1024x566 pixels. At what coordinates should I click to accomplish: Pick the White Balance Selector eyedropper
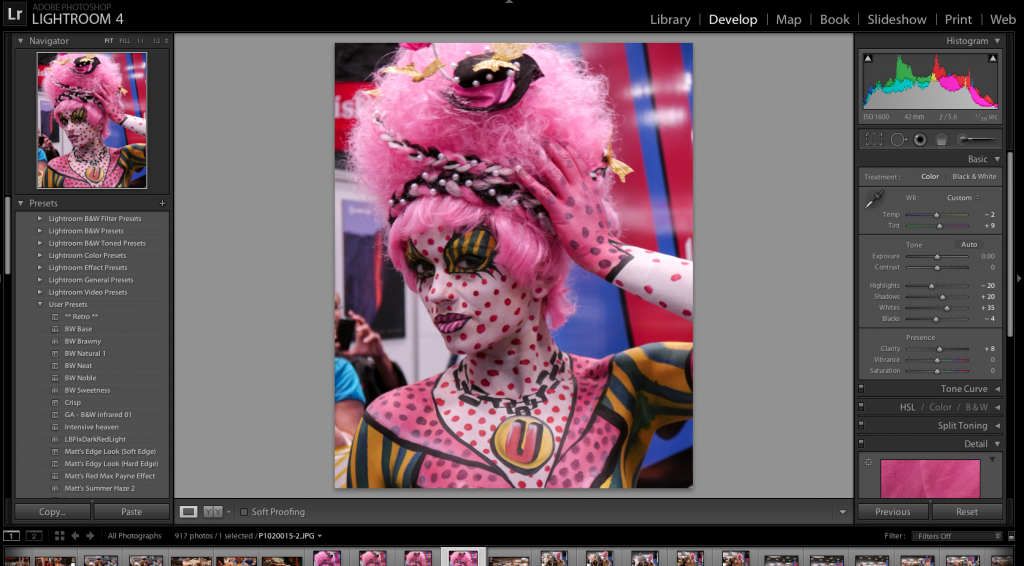point(874,199)
